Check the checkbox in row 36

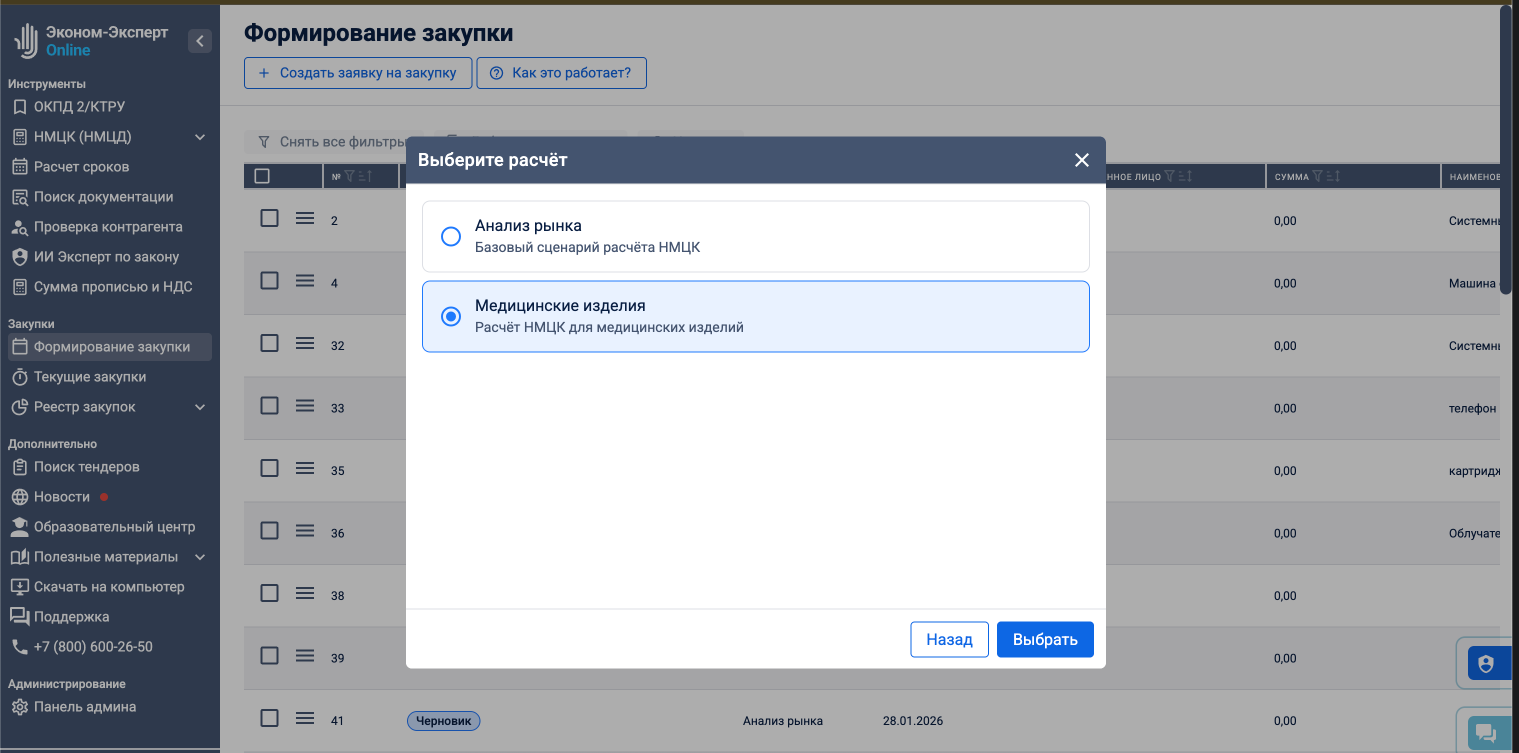(x=269, y=531)
